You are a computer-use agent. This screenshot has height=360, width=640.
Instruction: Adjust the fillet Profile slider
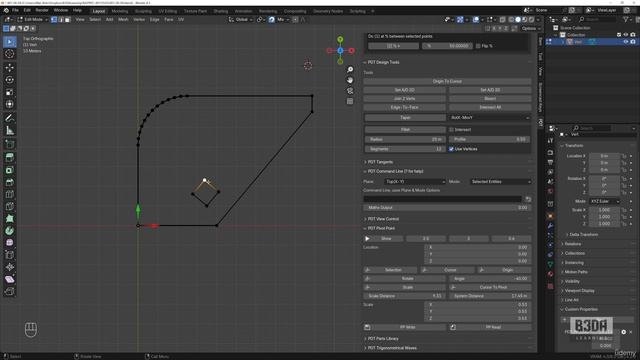coord(490,139)
